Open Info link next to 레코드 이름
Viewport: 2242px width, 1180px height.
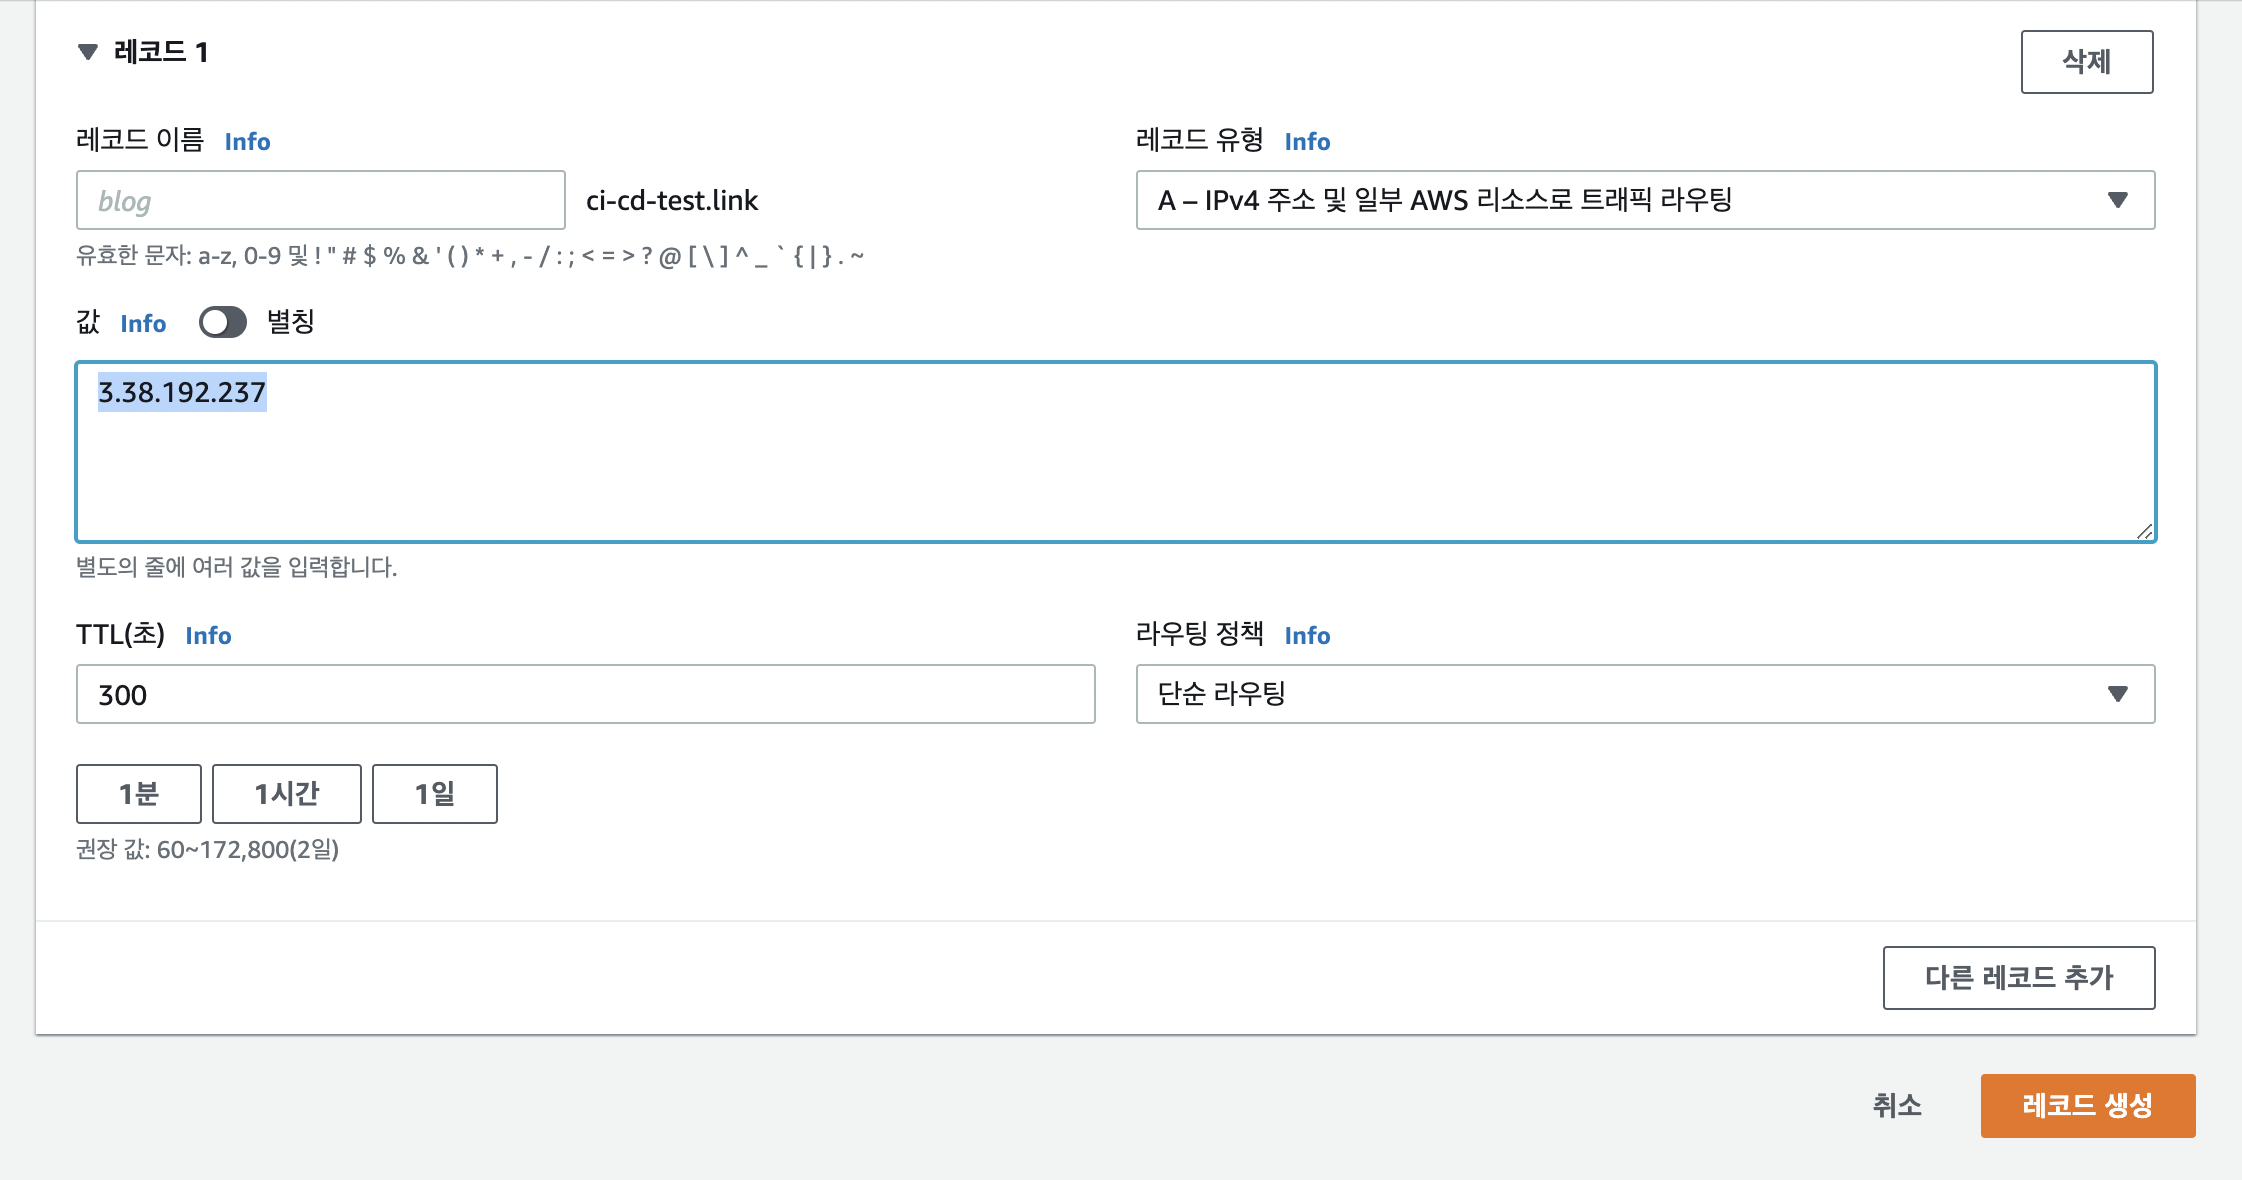(247, 142)
